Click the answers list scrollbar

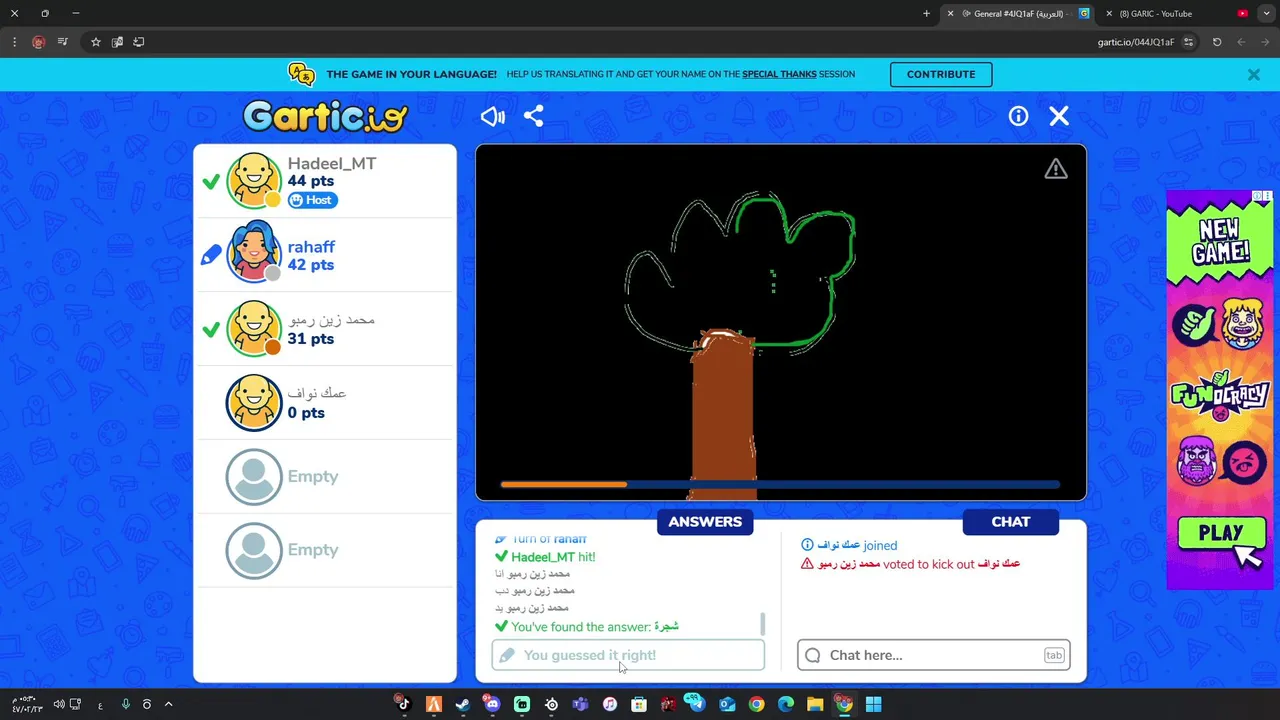(763, 623)
